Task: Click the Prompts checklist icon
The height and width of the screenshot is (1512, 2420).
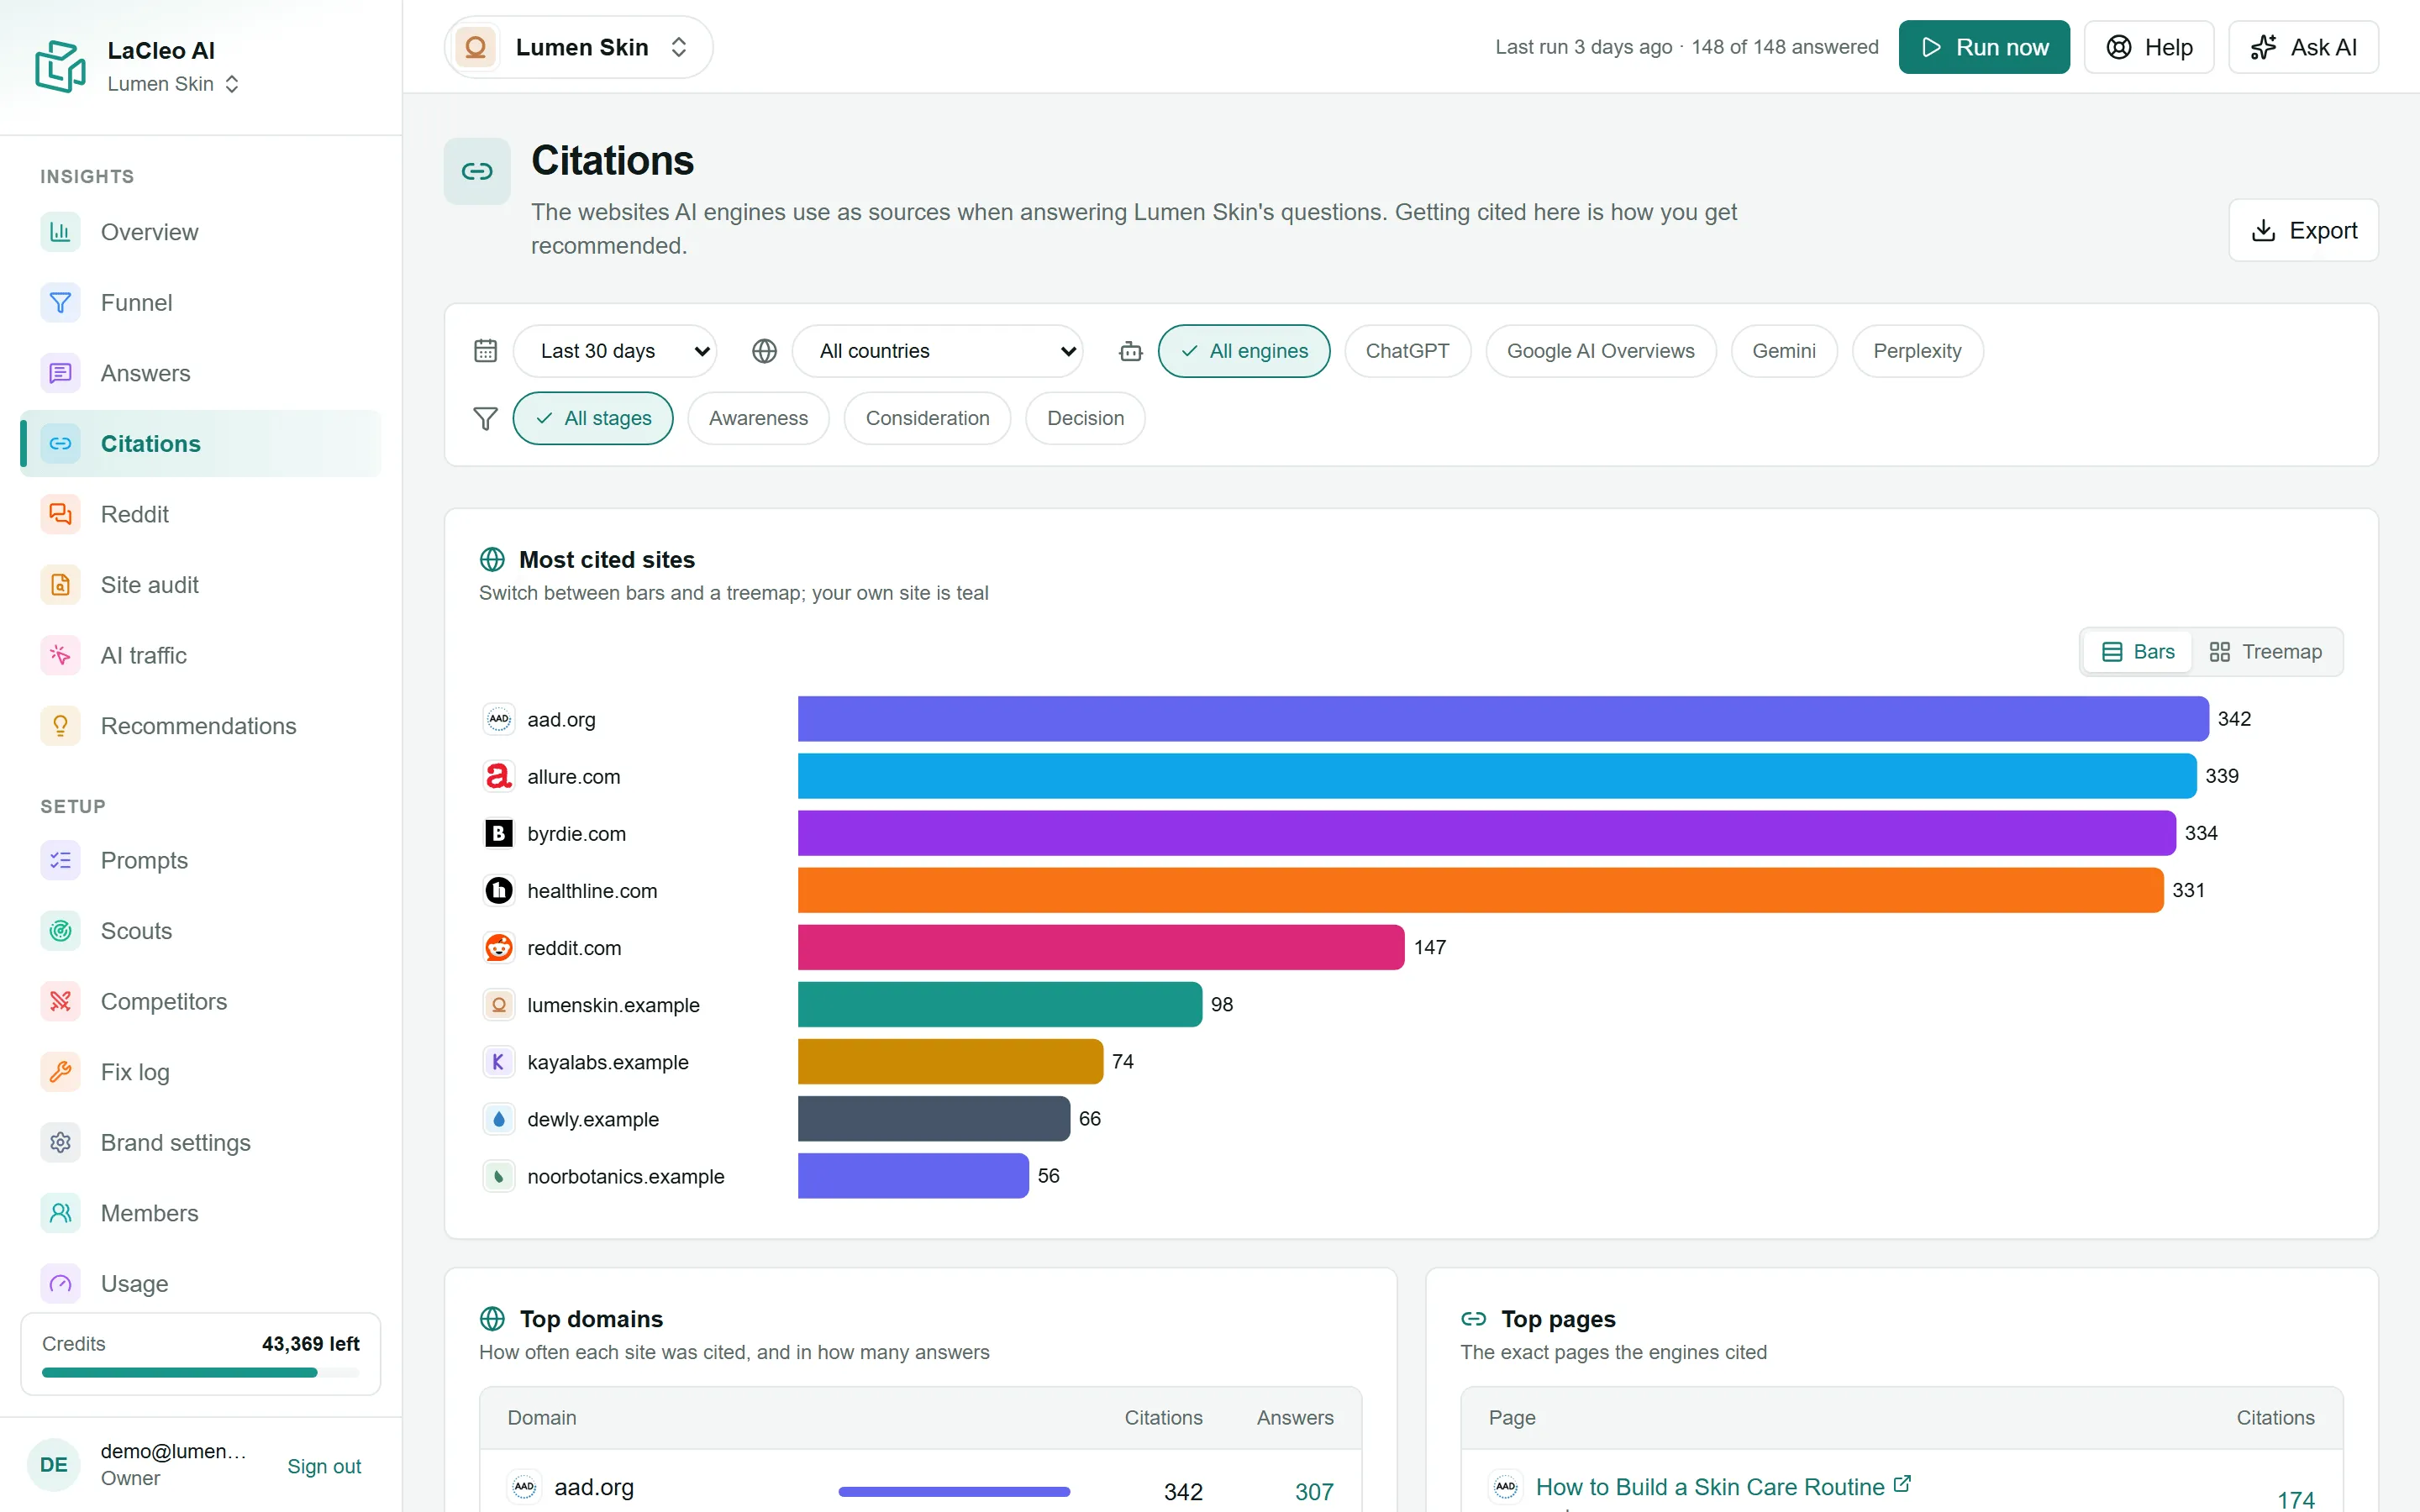Action: click(x=60, y=860)
